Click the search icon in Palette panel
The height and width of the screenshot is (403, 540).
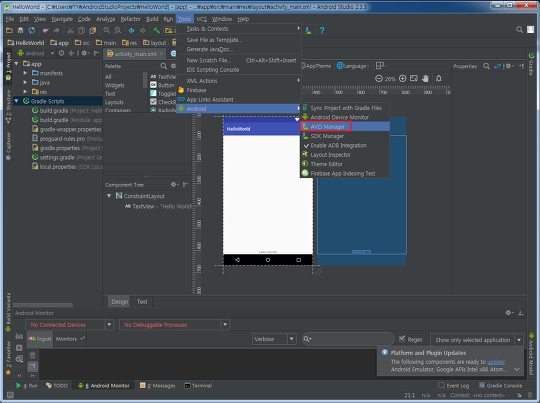(164, 66)
